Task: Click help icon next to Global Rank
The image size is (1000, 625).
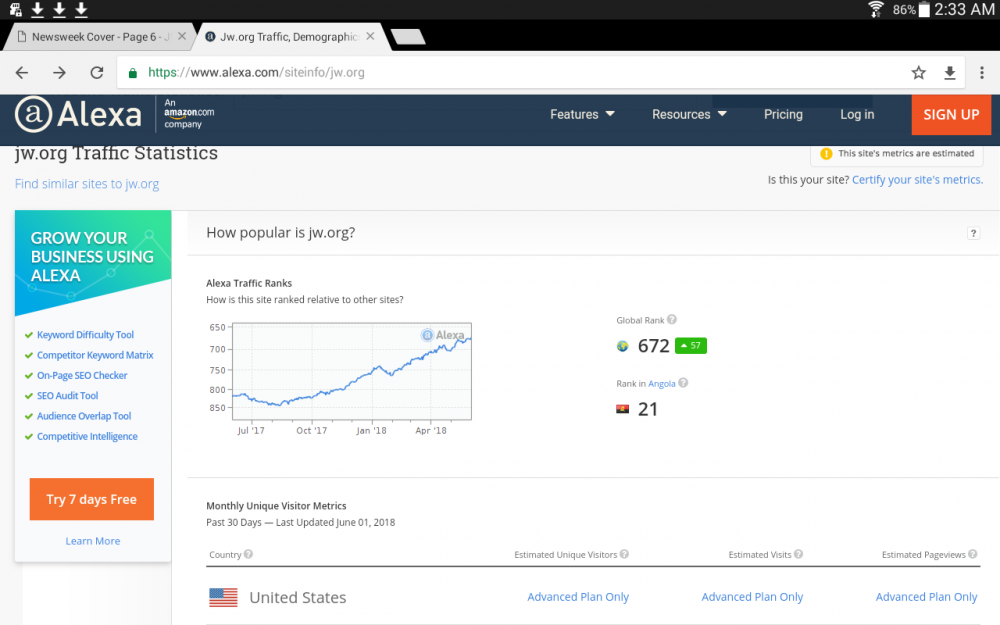Action: point(672,320)
